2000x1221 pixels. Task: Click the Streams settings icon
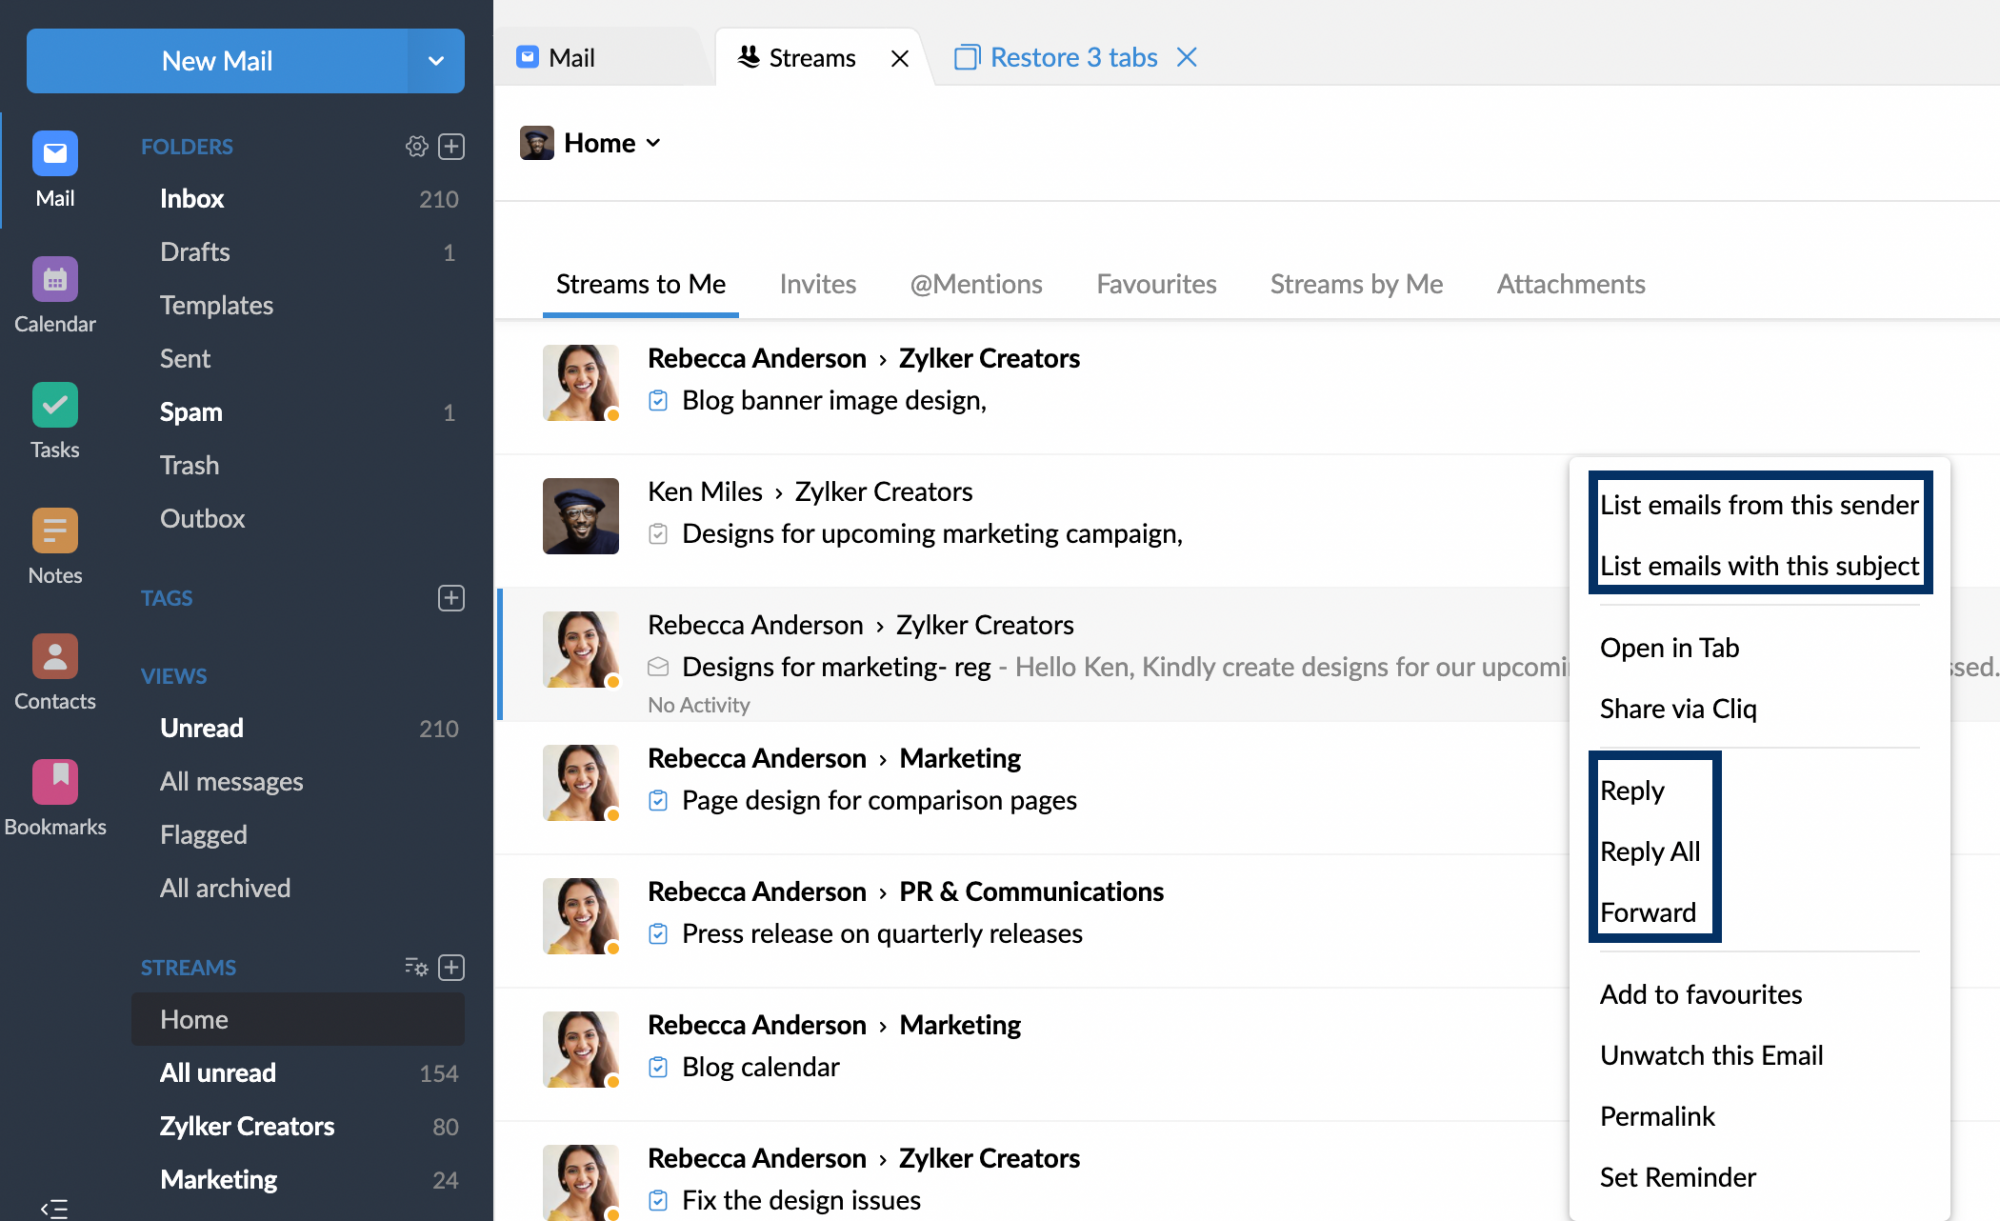coord(416,967)
